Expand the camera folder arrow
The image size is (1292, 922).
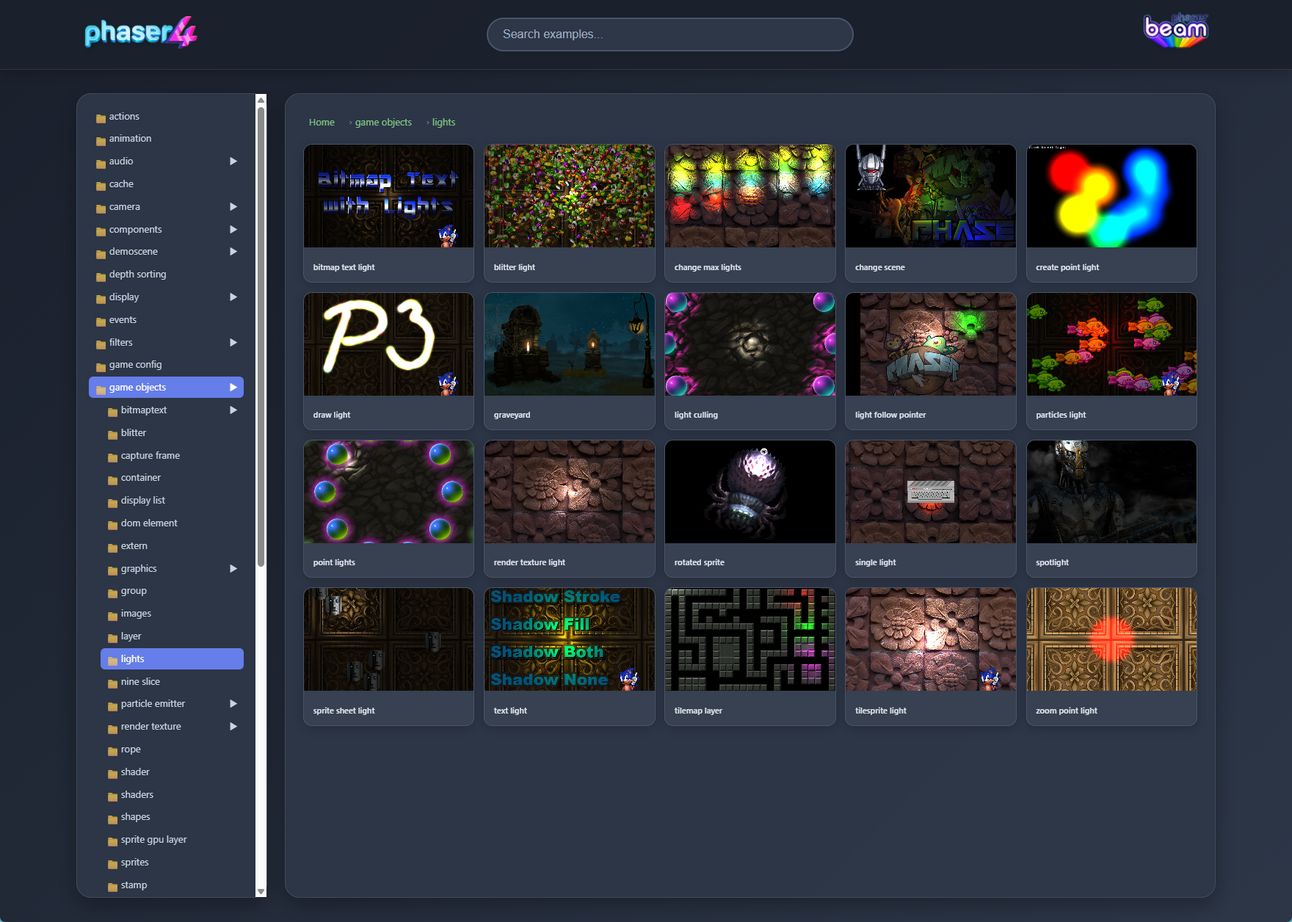pos(233,207)
